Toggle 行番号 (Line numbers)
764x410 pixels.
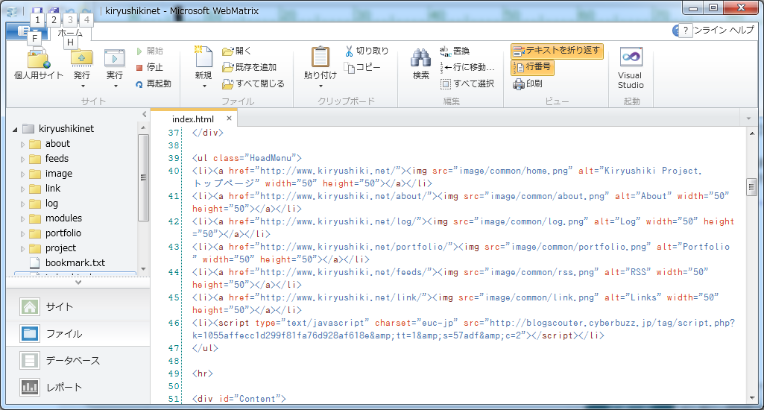[x=533, y=67]
